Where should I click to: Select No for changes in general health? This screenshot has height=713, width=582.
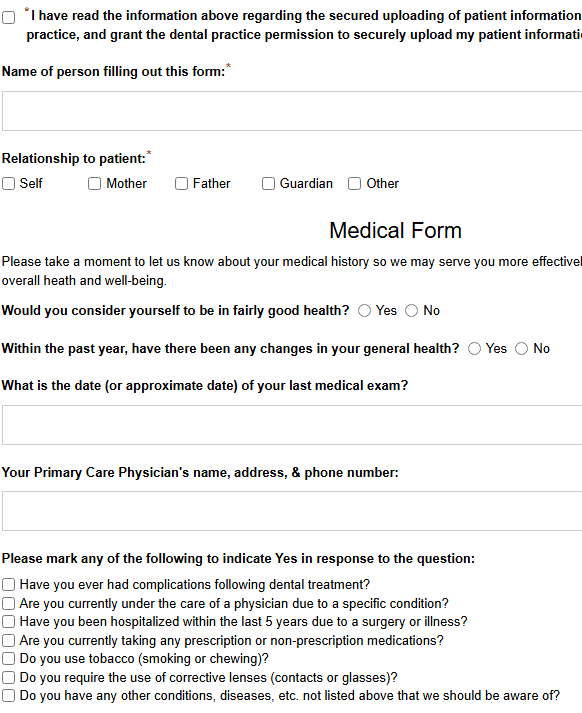click(522, 349)
